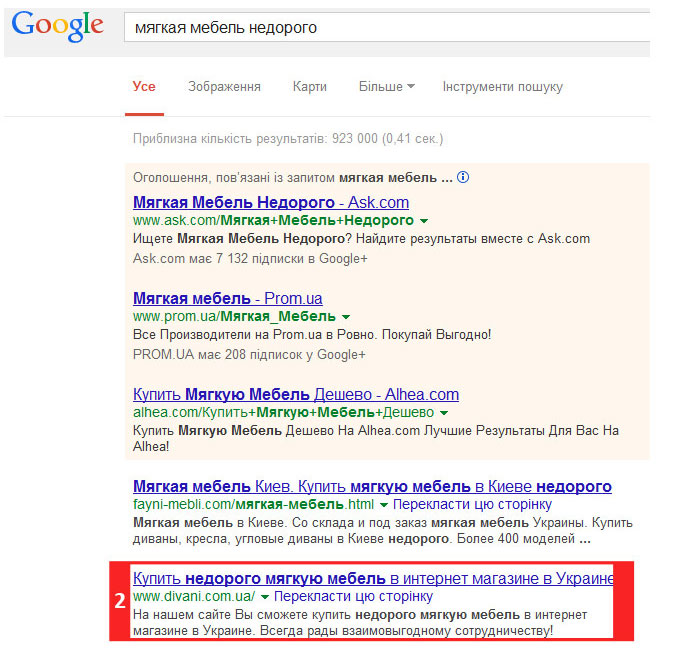Expand the Більше dropdown menu
684x649 pixels.
(386, 86)
